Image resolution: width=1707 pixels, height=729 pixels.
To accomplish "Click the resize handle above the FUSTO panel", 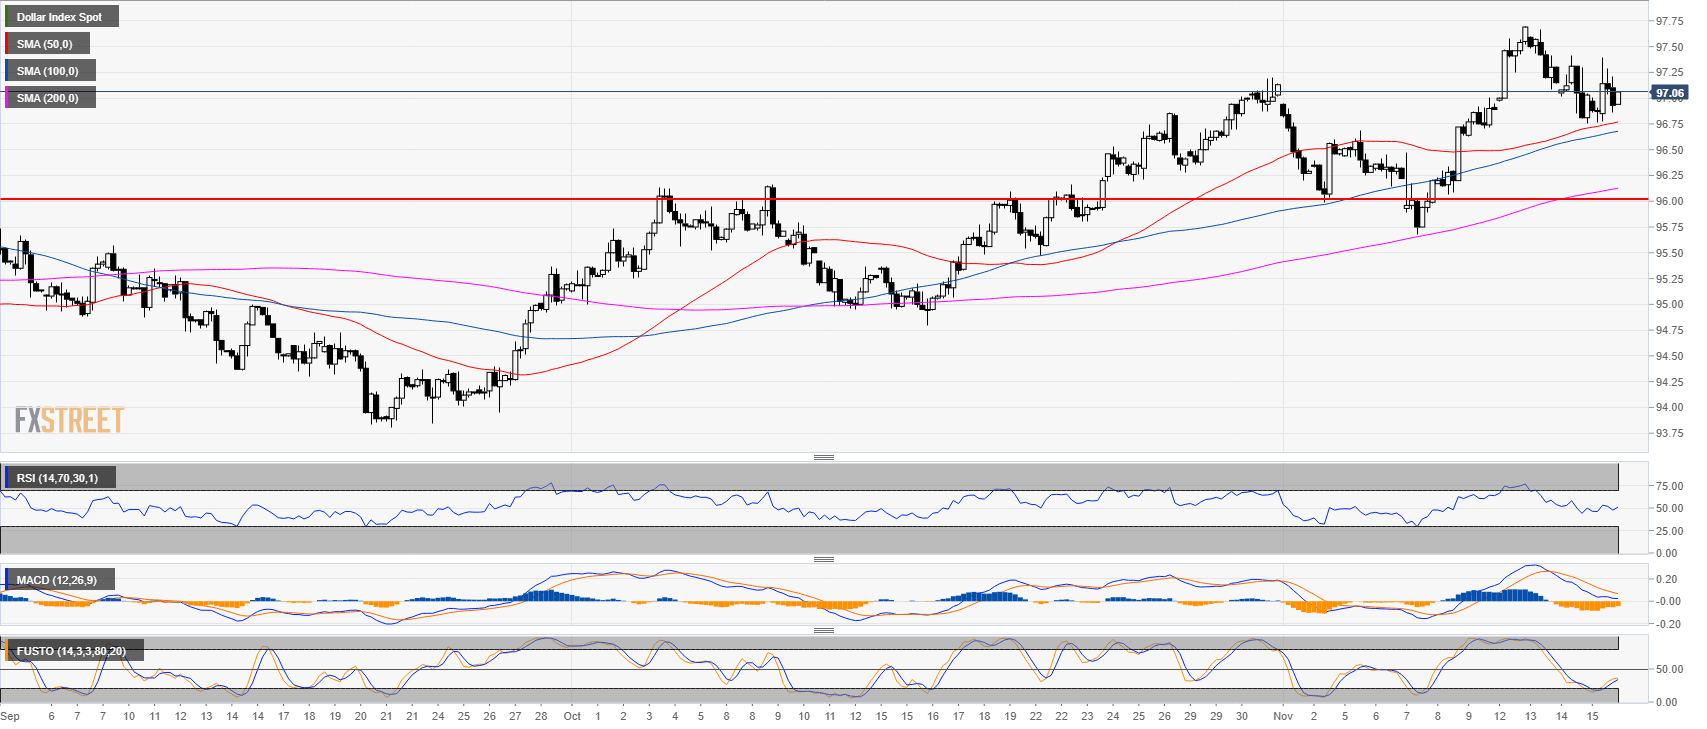I will click(x=823, y=630).
